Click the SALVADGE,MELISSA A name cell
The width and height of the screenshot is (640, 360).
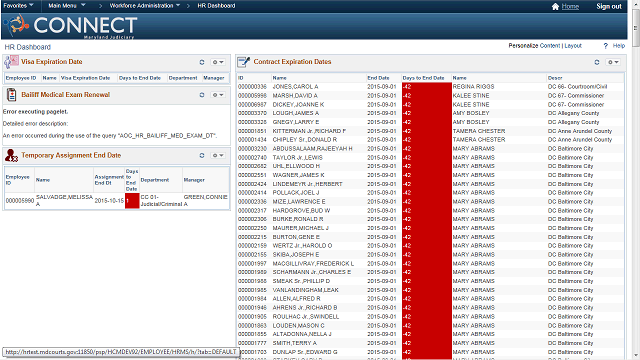click(64, 200)
